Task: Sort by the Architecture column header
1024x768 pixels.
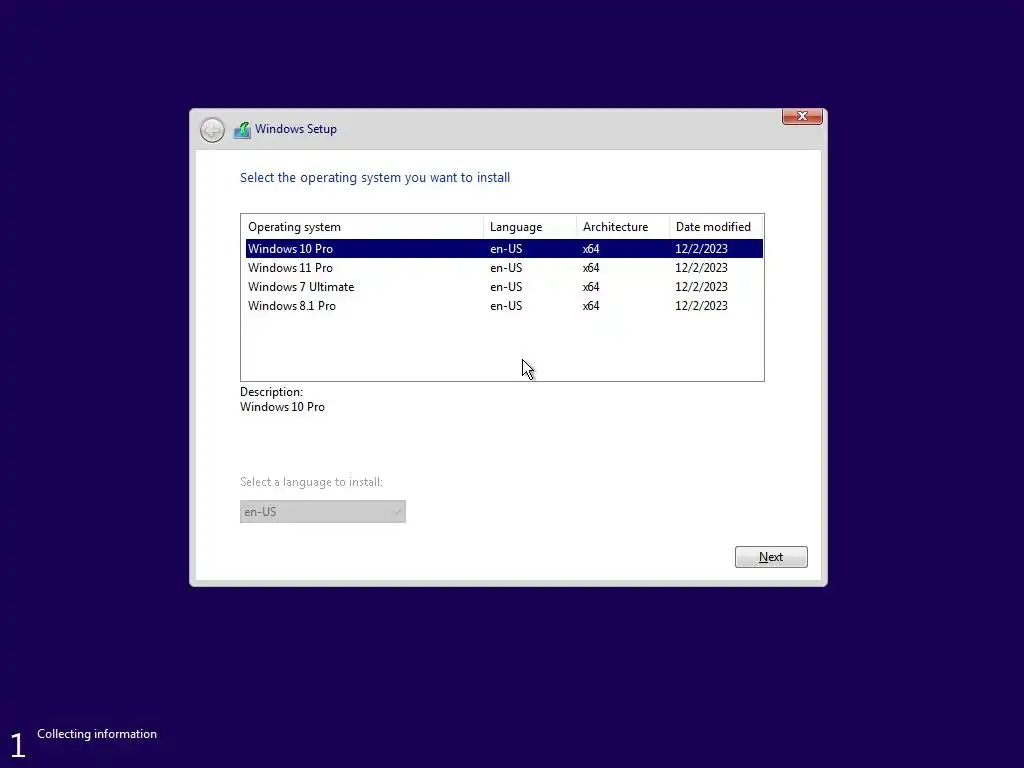Action: 622,227
